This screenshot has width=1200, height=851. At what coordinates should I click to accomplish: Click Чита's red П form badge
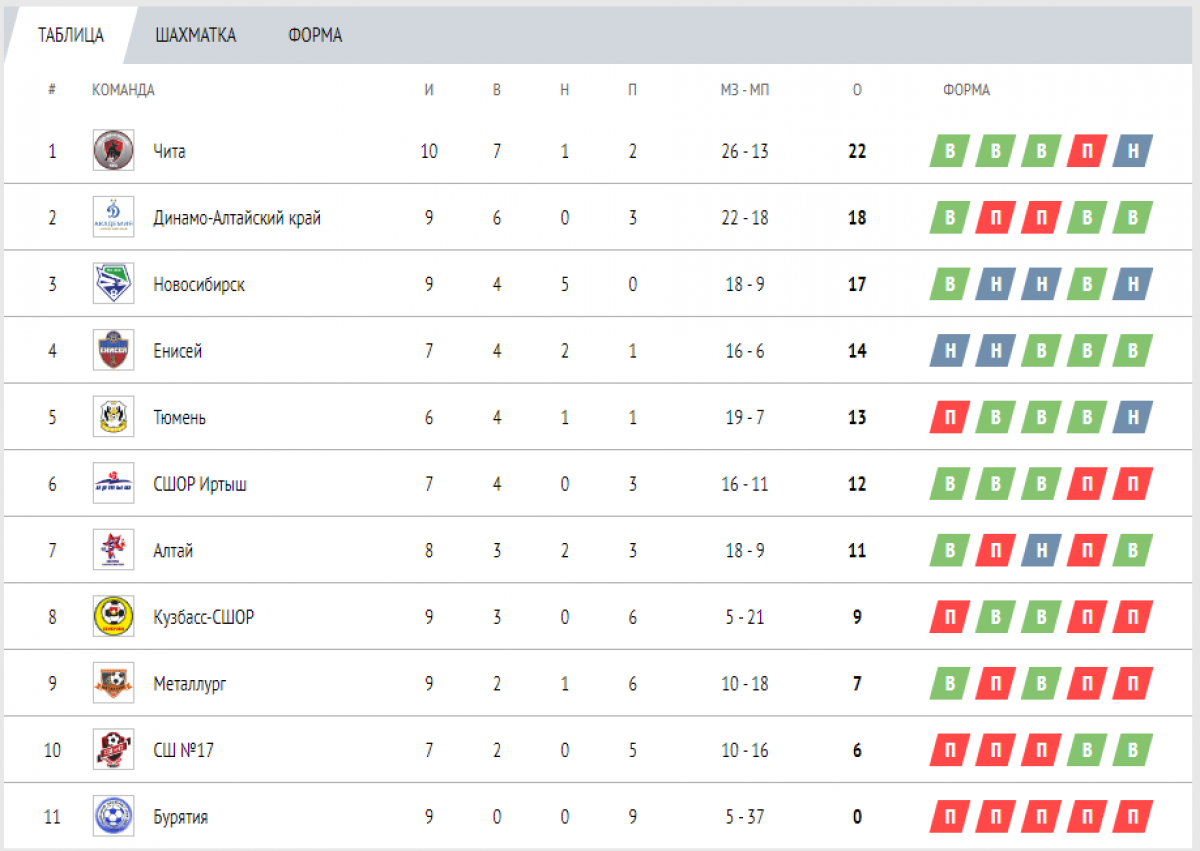click(1086, 152)
